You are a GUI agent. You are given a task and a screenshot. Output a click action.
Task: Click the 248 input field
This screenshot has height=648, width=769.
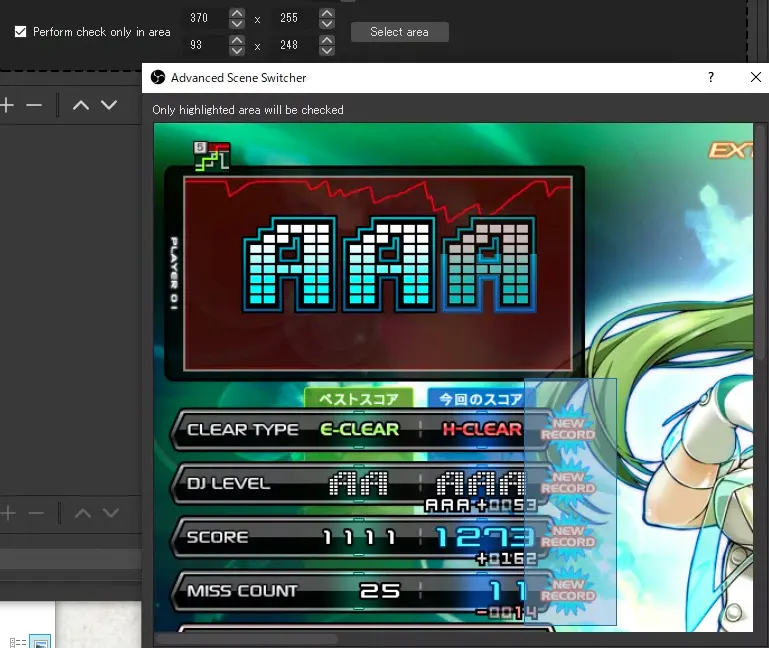[296, 45]
